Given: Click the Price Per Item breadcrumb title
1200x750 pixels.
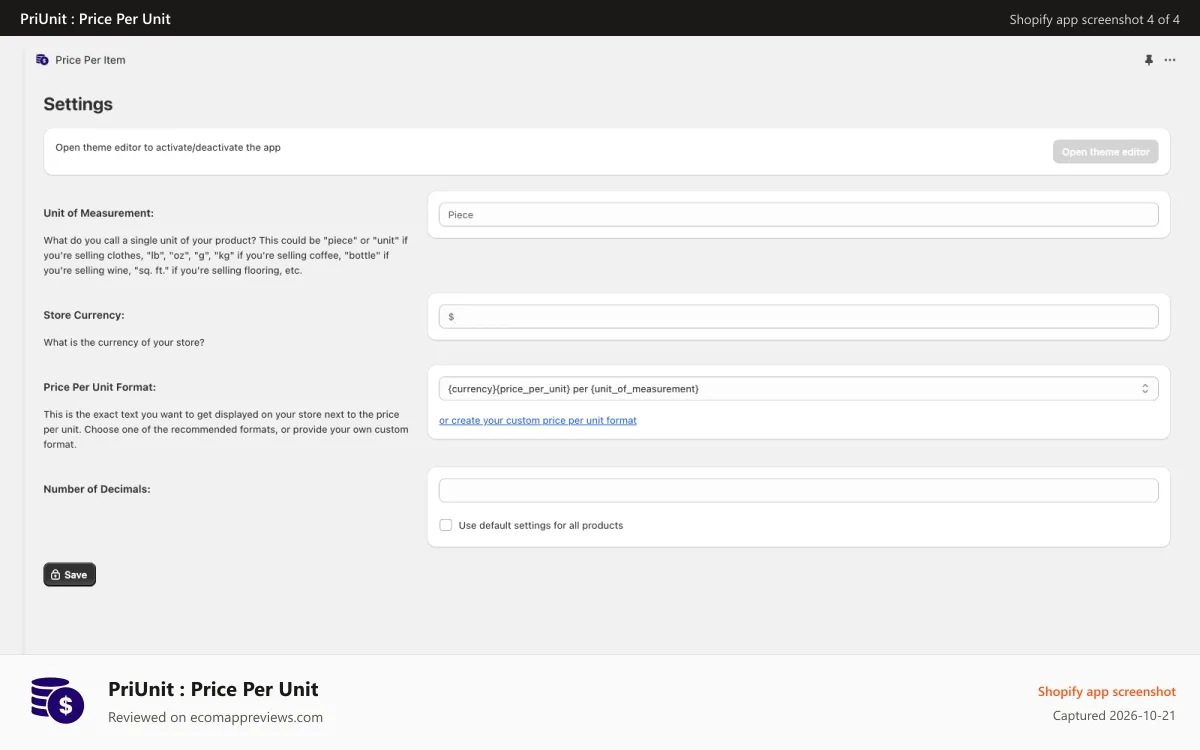Looking at the screenshot, I should [x=90, y=60].
